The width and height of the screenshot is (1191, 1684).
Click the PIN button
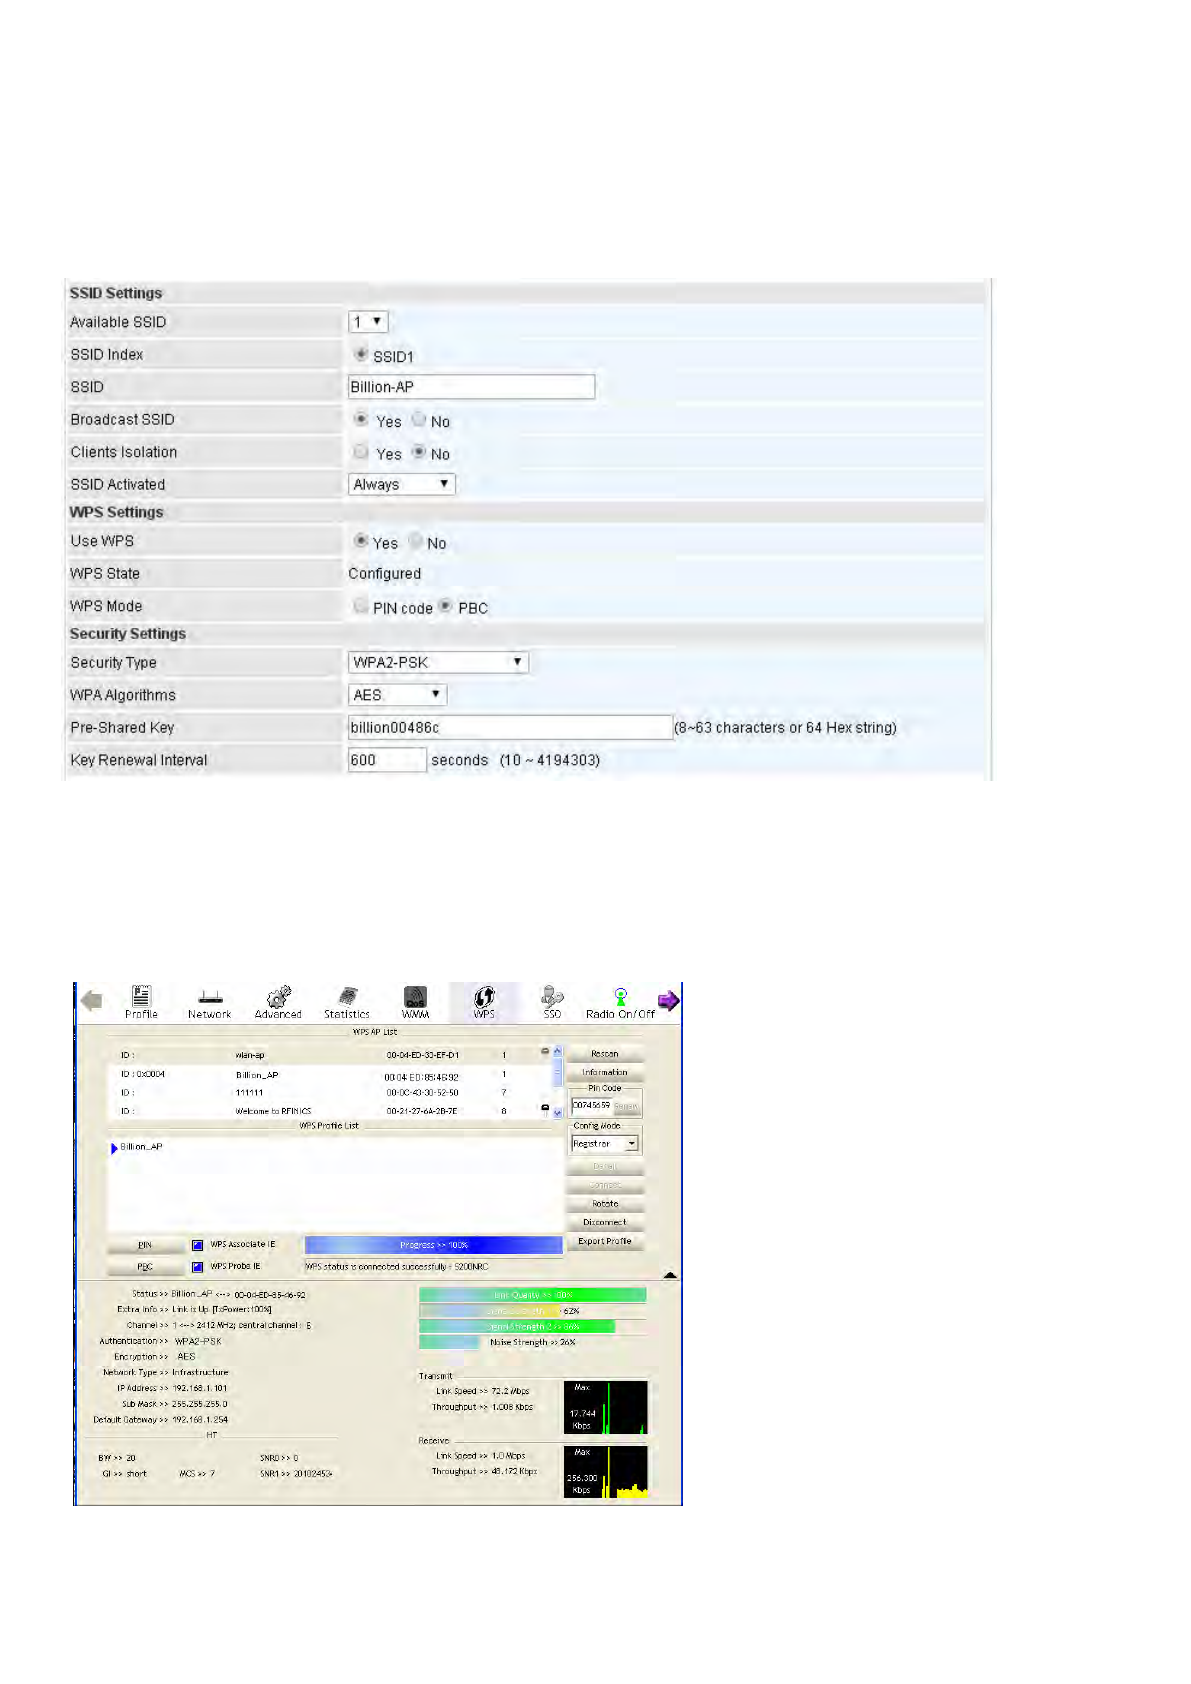tap(146, 1245)
